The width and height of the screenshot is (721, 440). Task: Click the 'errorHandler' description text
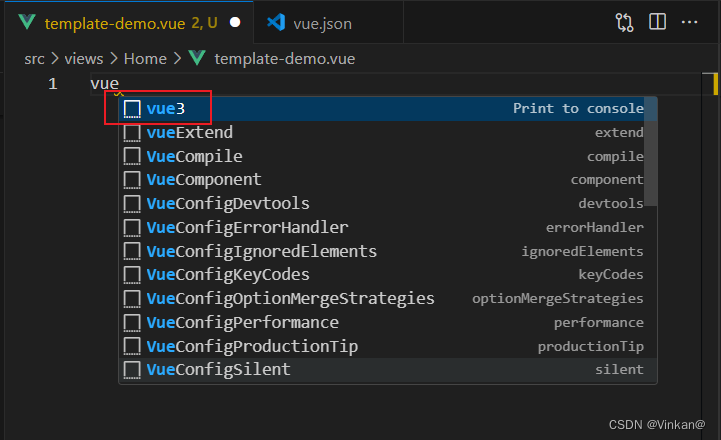[x=595, y=227]
